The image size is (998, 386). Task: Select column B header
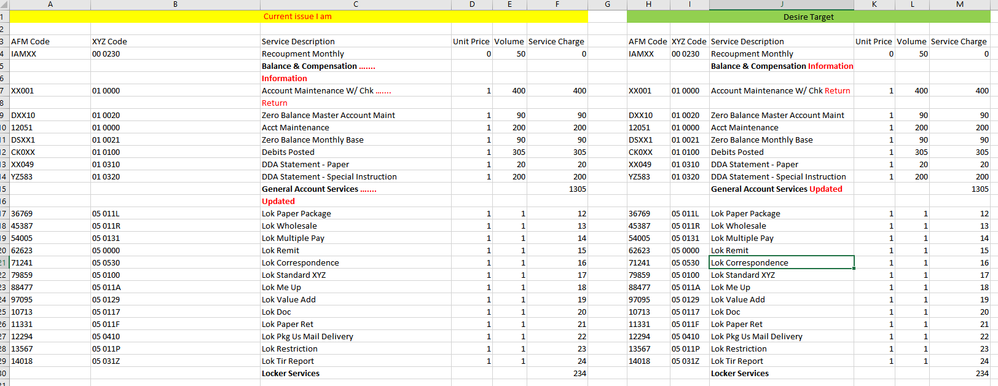175,4
